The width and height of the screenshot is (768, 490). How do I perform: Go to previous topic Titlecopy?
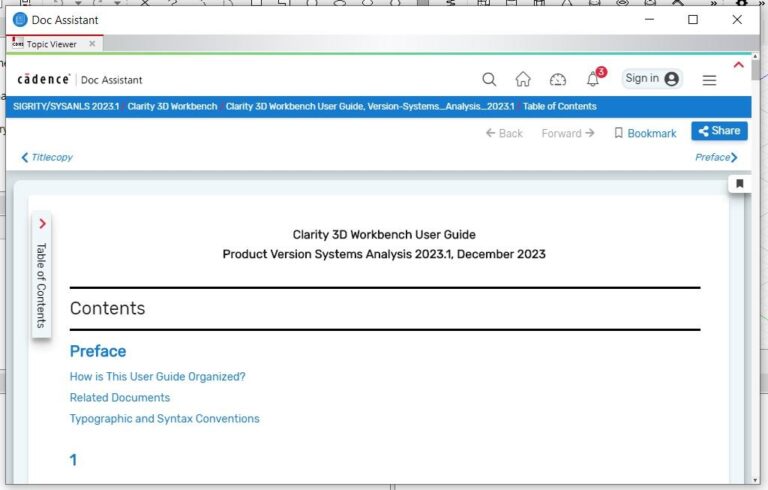[x=47, y=157]
